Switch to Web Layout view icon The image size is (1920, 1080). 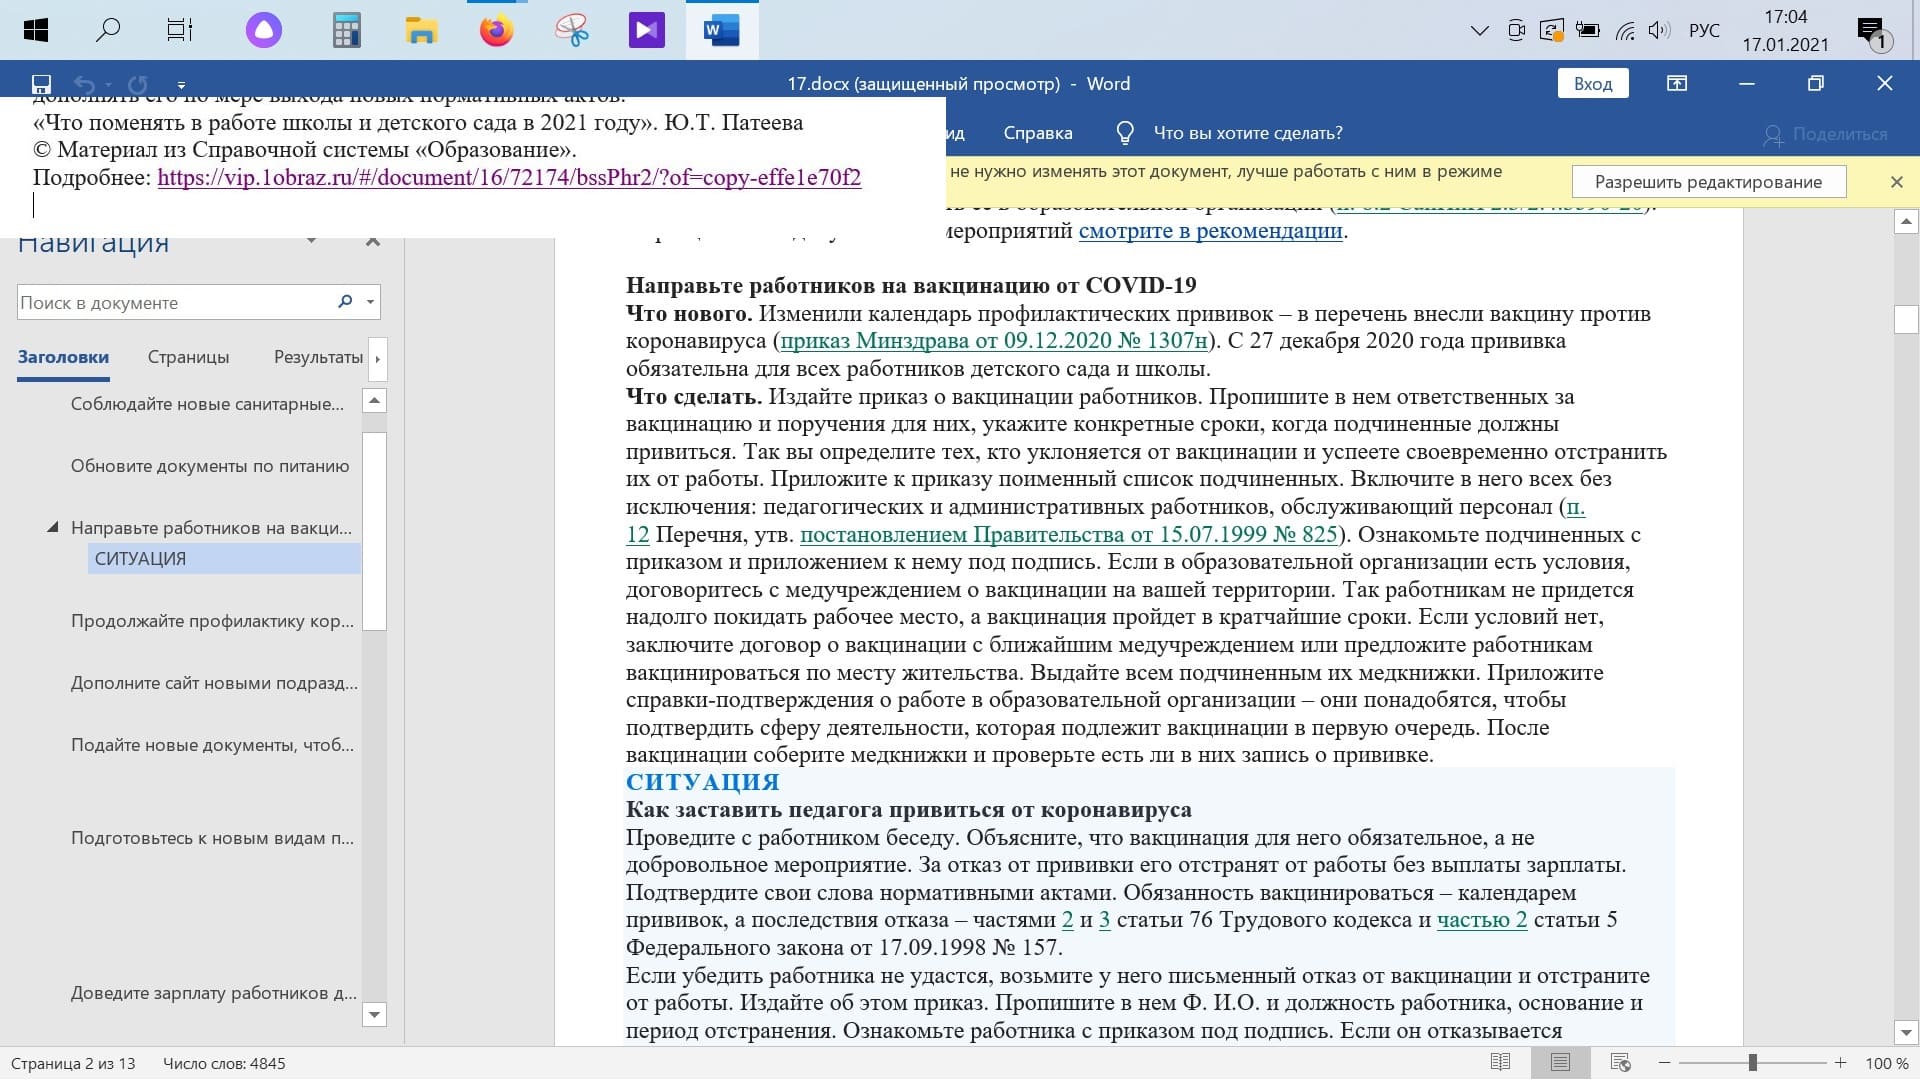(1621, 1063)
